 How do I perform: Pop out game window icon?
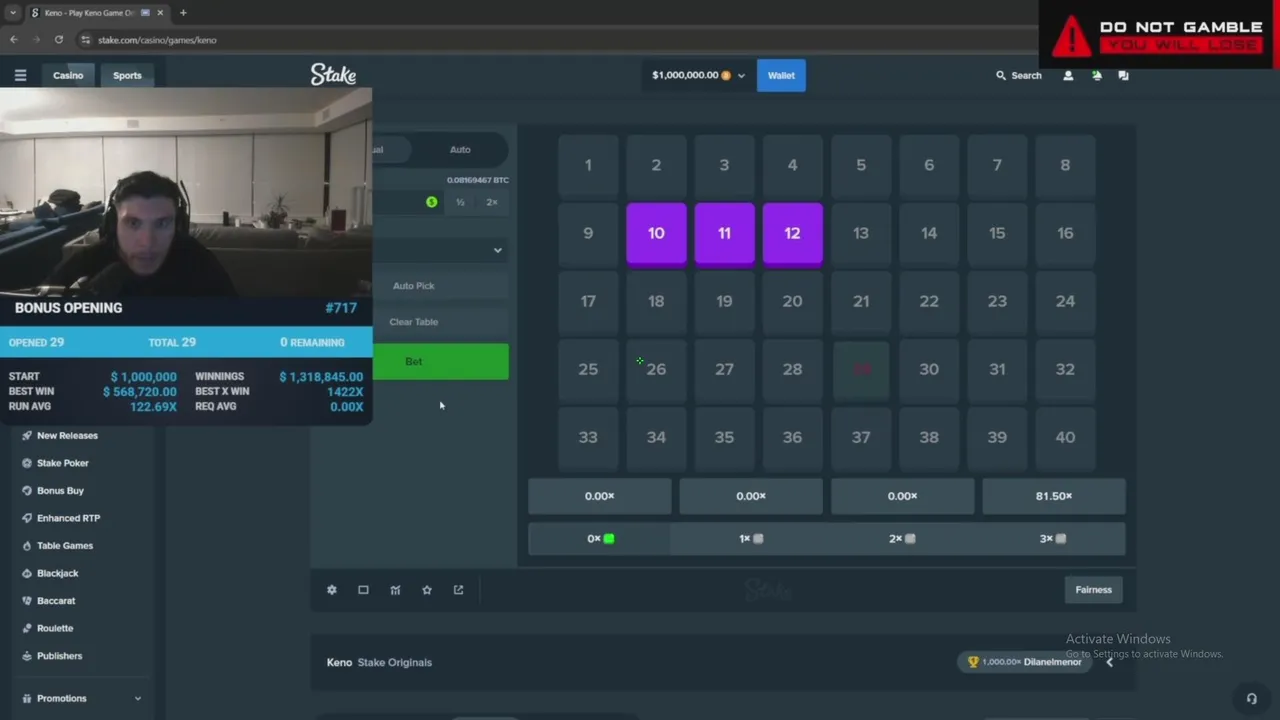click(458, 590)
